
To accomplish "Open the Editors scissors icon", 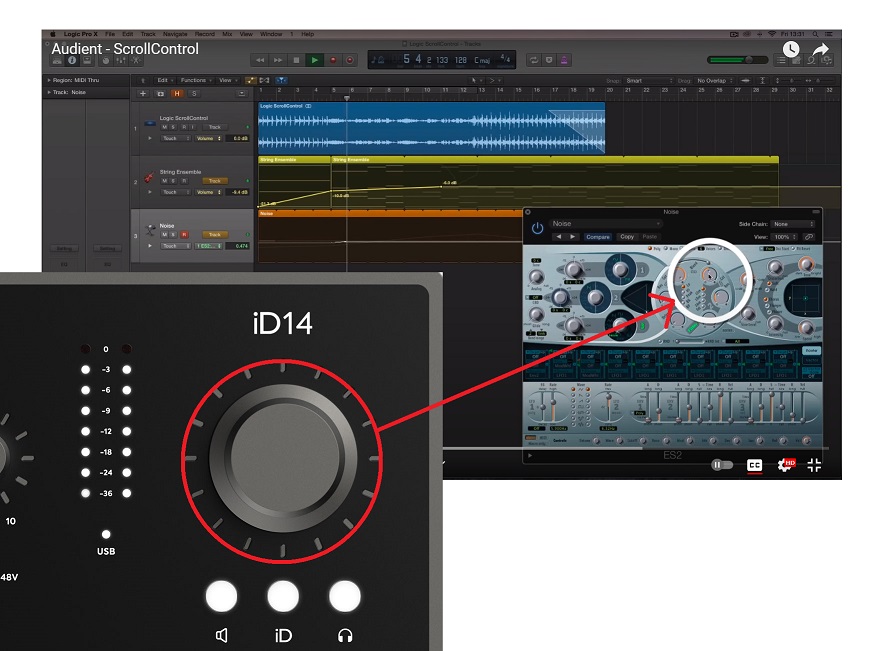I will coord(136,60).
